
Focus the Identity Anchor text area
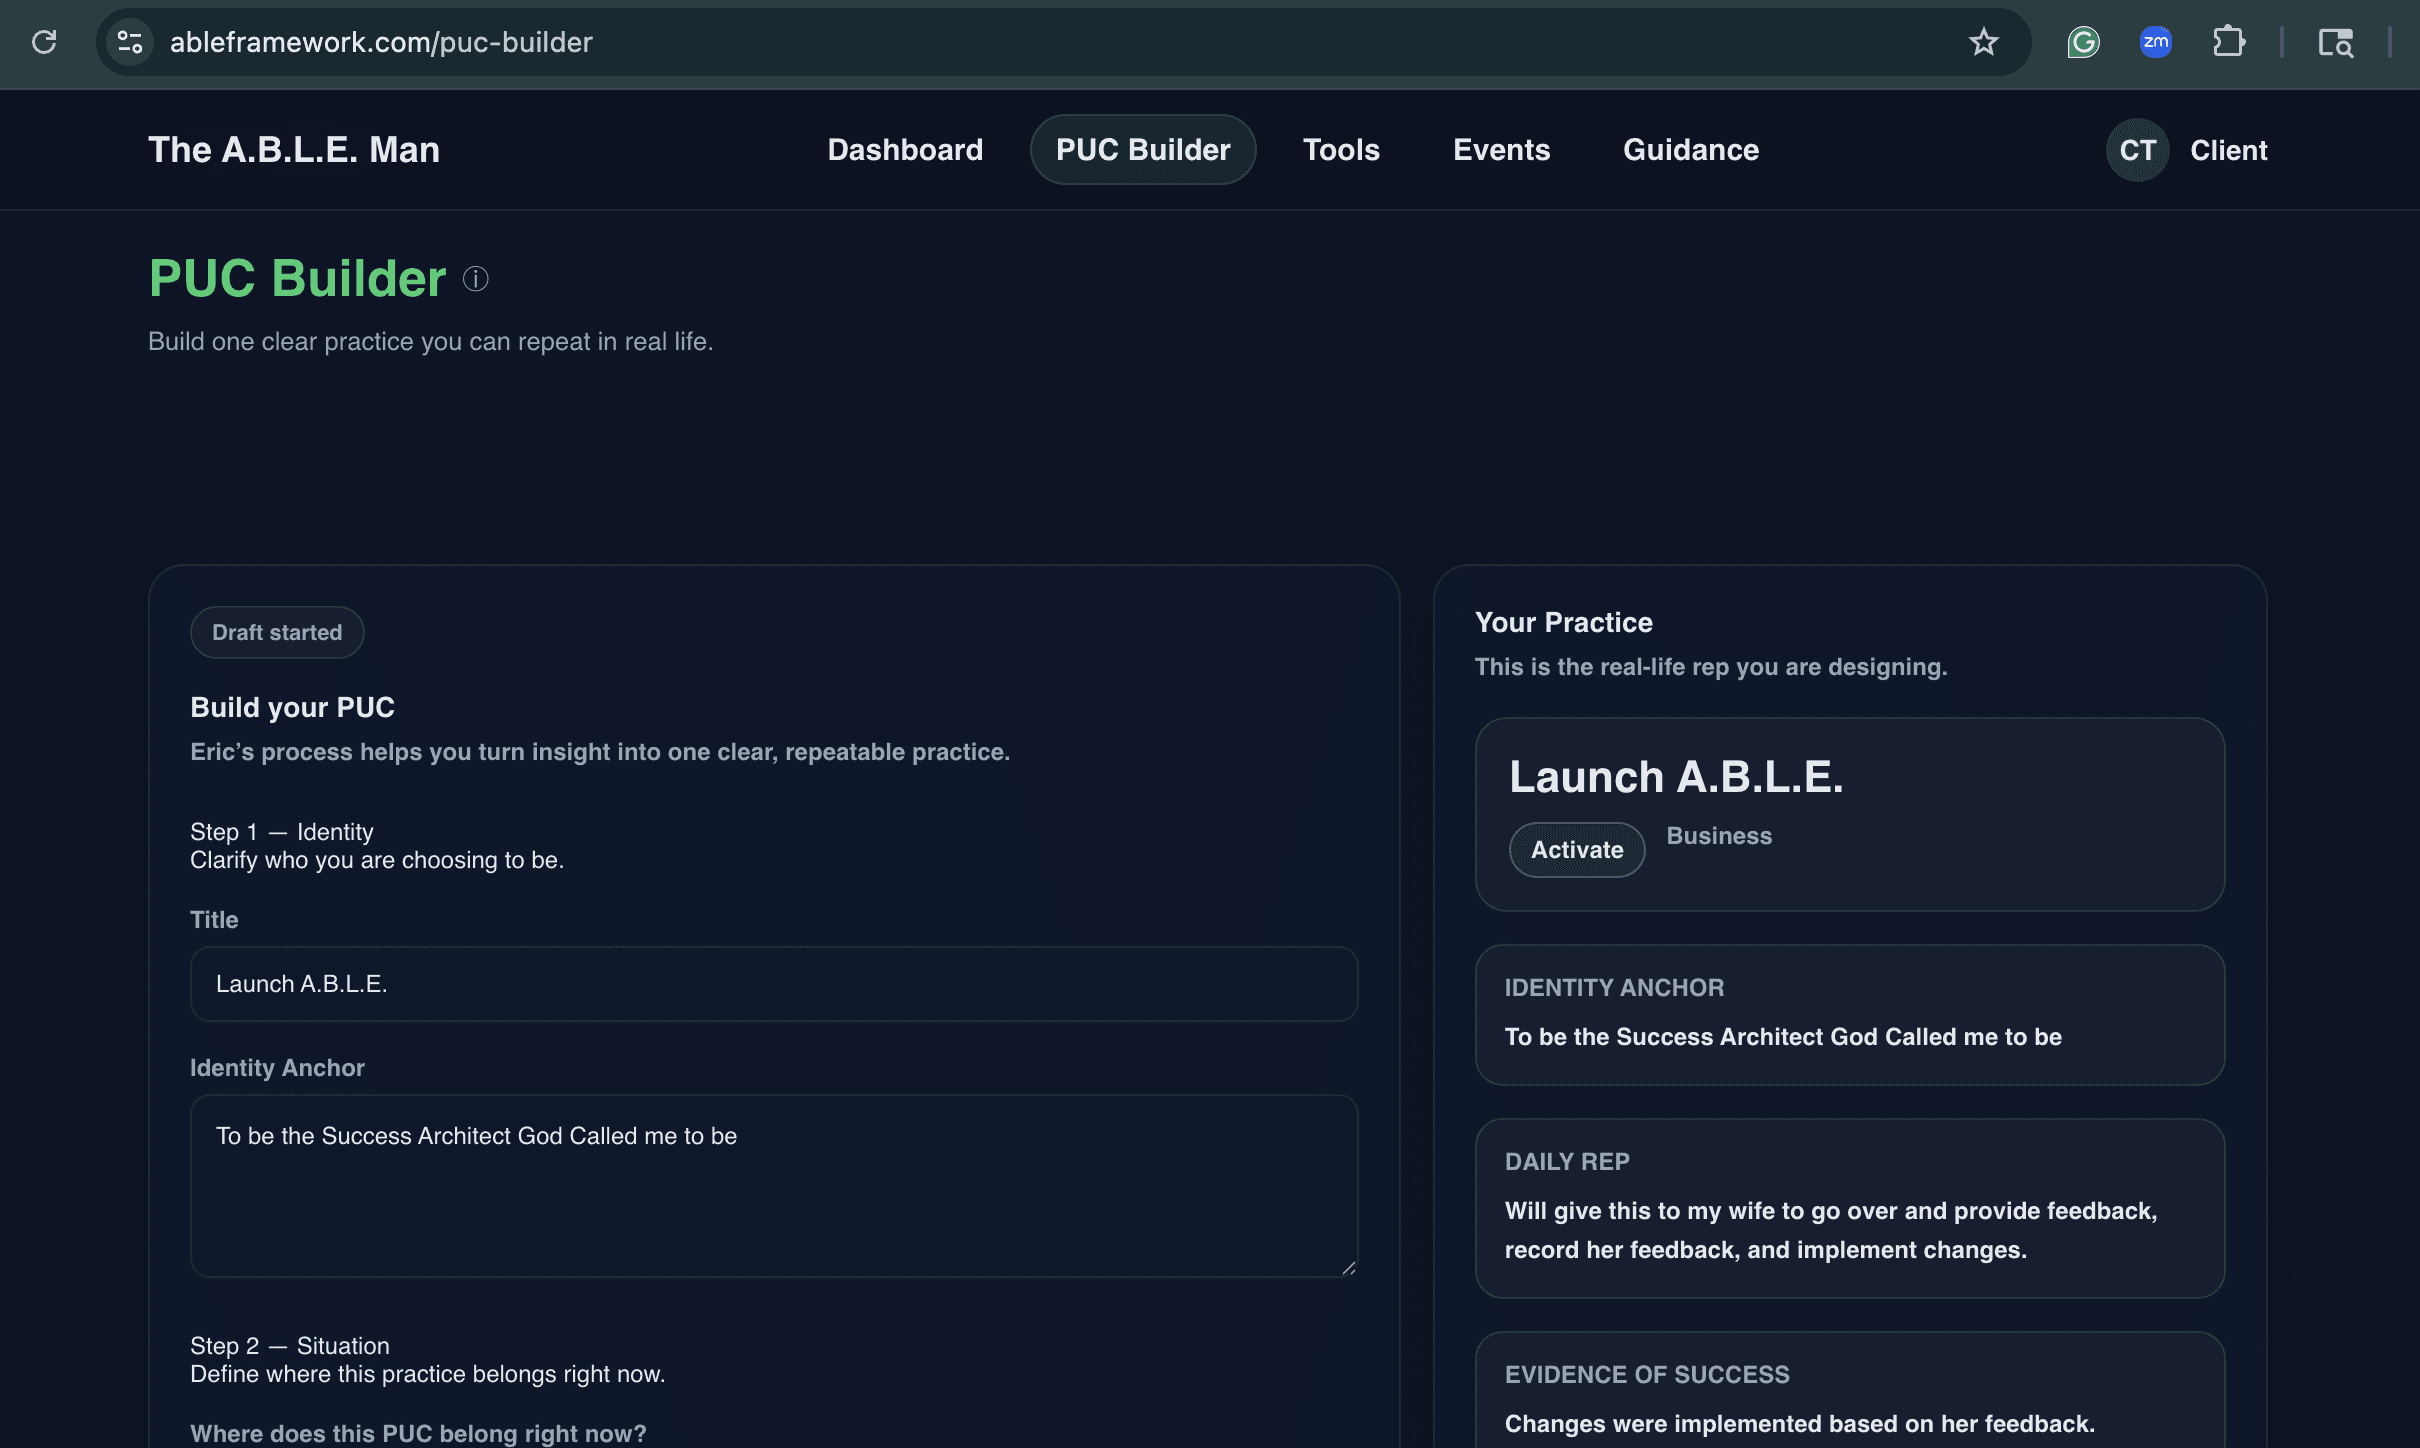point(773,1186)
